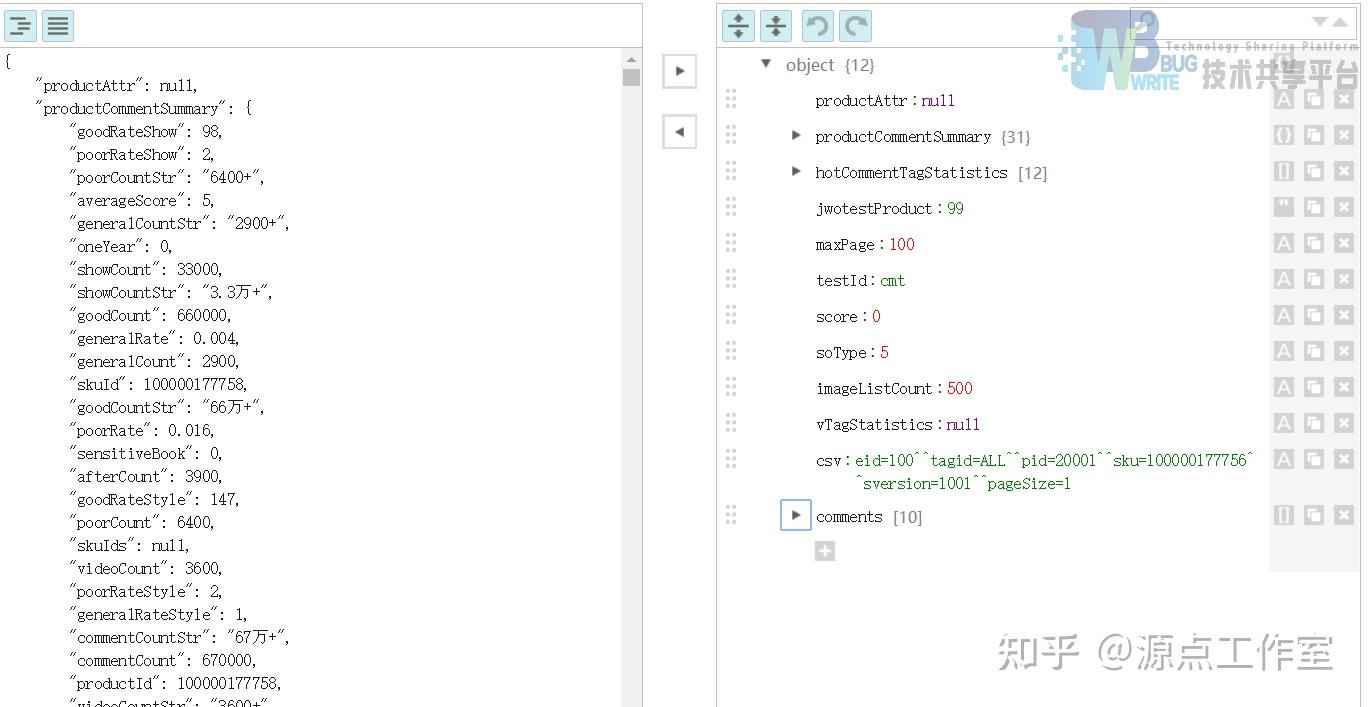This screenshot has height=707, width=1368.
Task: Edit the maxPage value 100
Action: (x=902, y=244)
